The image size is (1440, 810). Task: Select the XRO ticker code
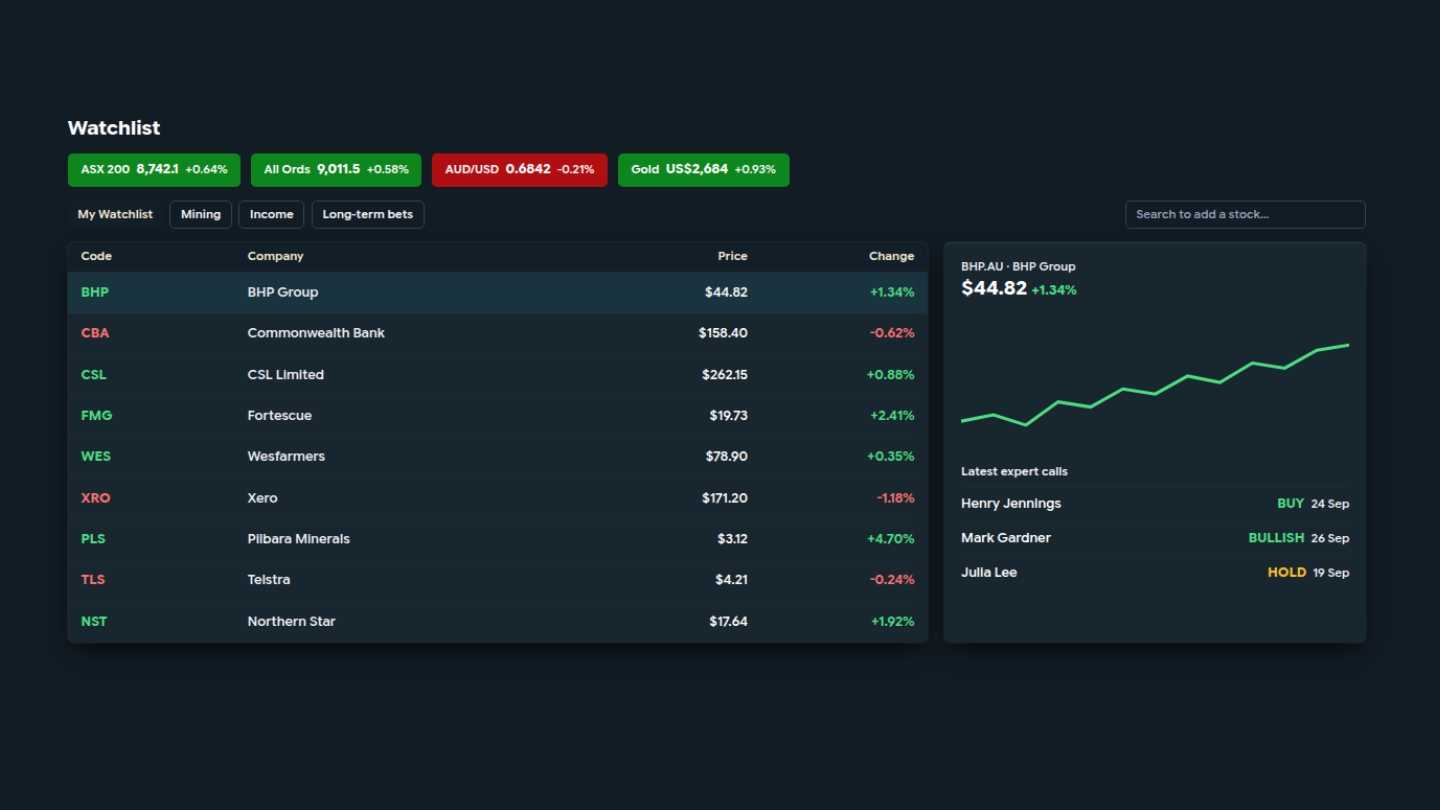[96, 498]
